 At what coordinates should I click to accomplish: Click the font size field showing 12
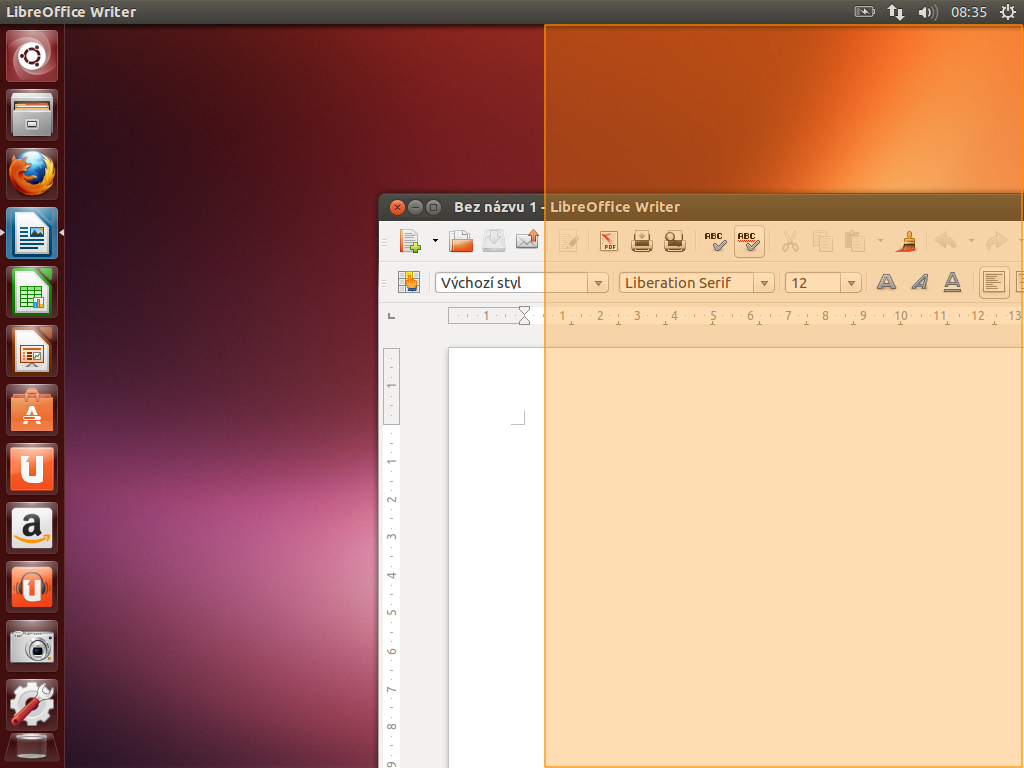click(813, 283)
